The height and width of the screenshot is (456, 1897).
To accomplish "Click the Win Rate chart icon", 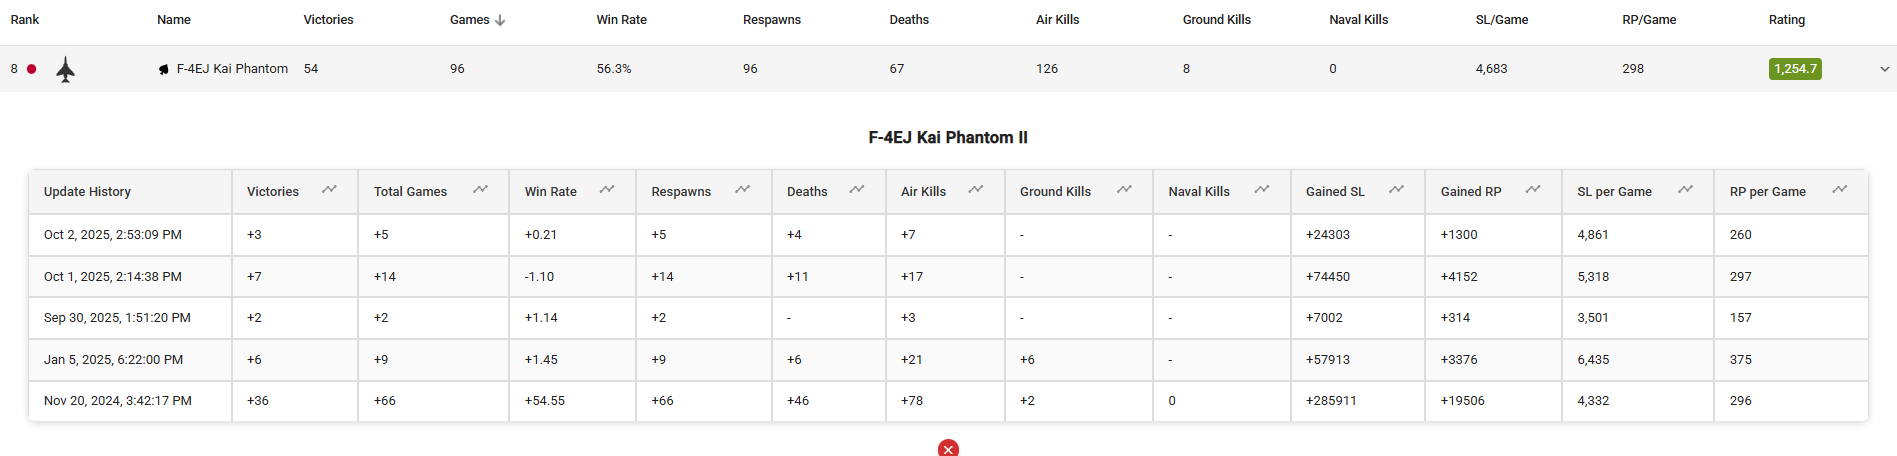I will pyautogui.click(x=607, y=190).
